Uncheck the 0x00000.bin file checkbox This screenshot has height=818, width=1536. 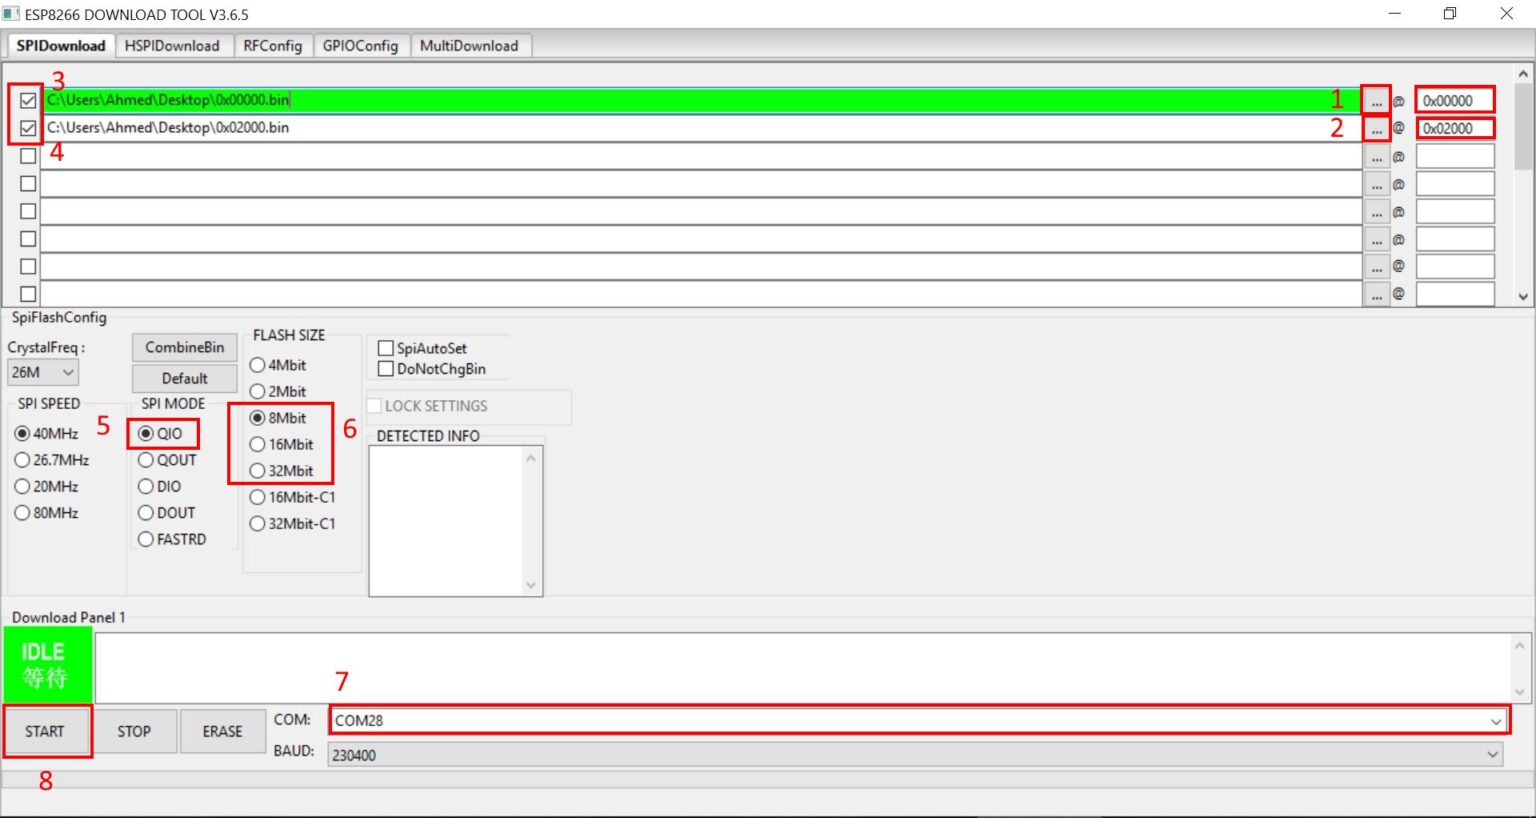[28, 101]
